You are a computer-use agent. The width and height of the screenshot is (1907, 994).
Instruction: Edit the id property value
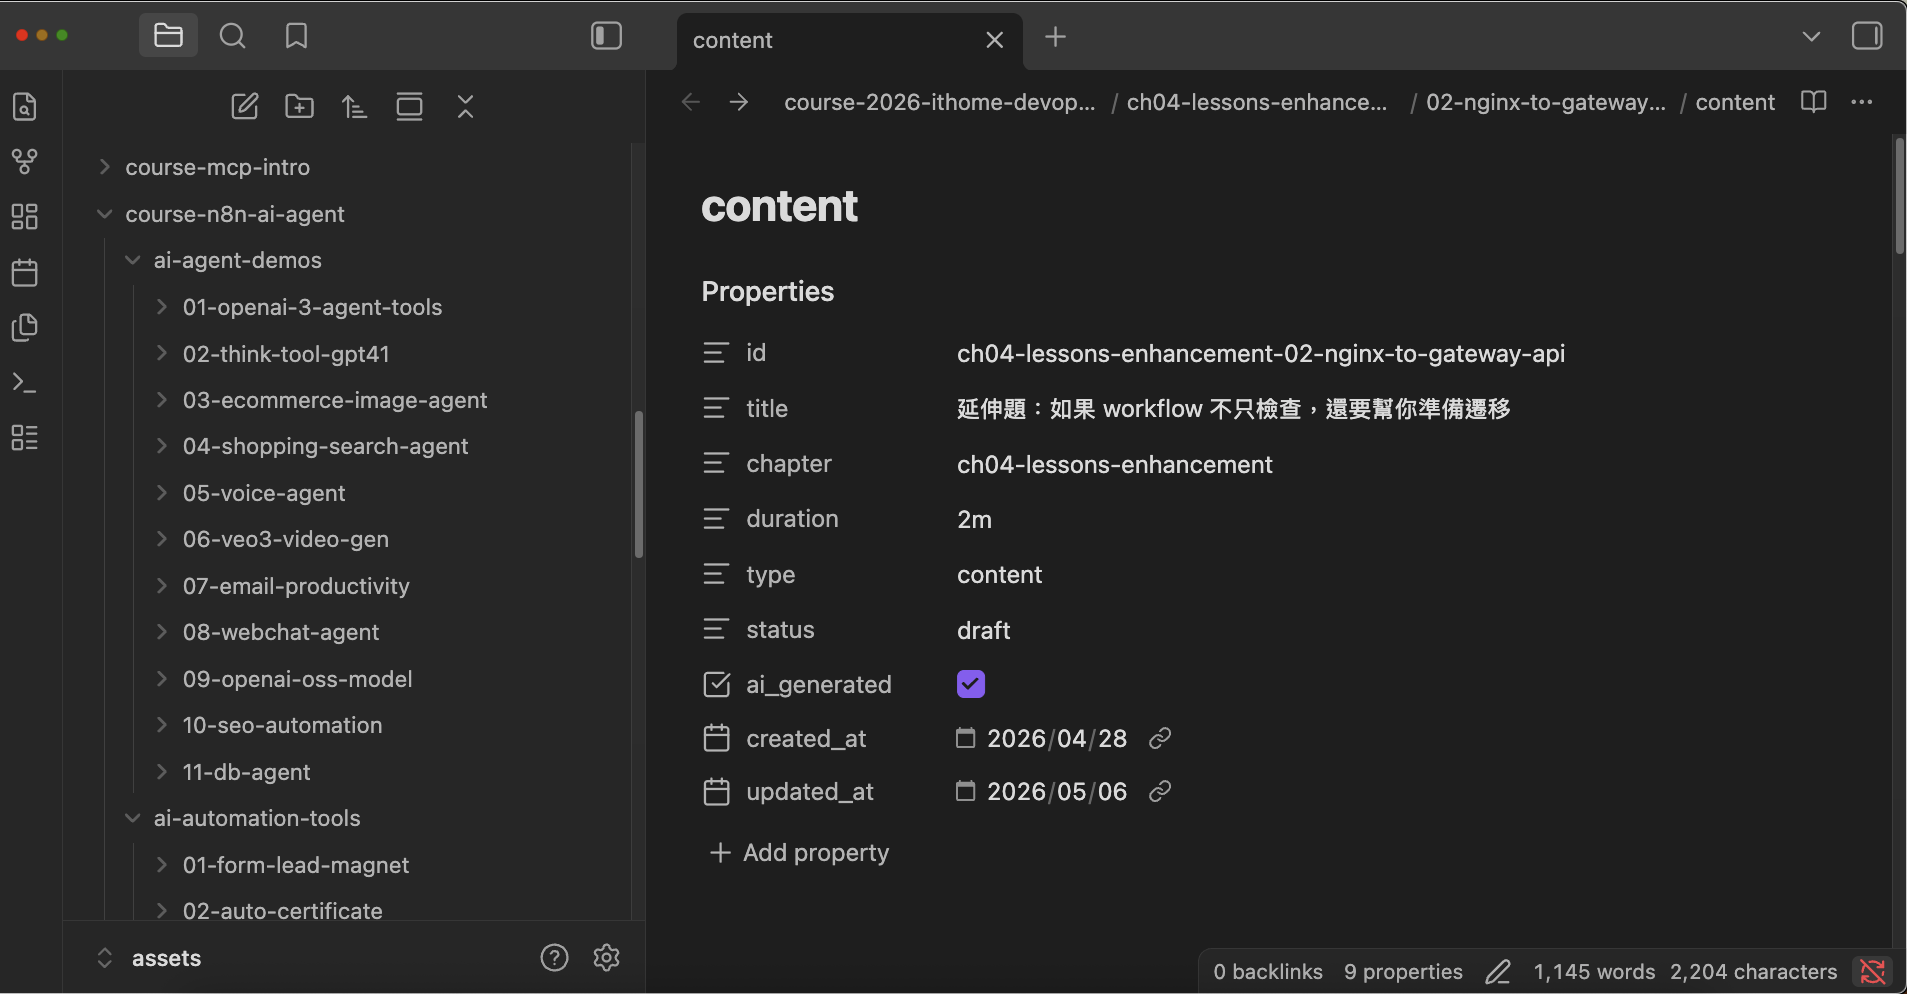(x=1261, y=353)
